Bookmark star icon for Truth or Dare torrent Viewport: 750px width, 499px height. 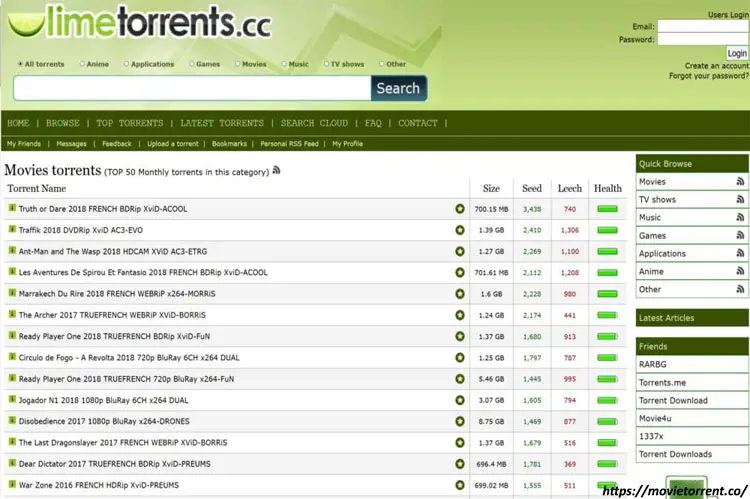point(460,209)
